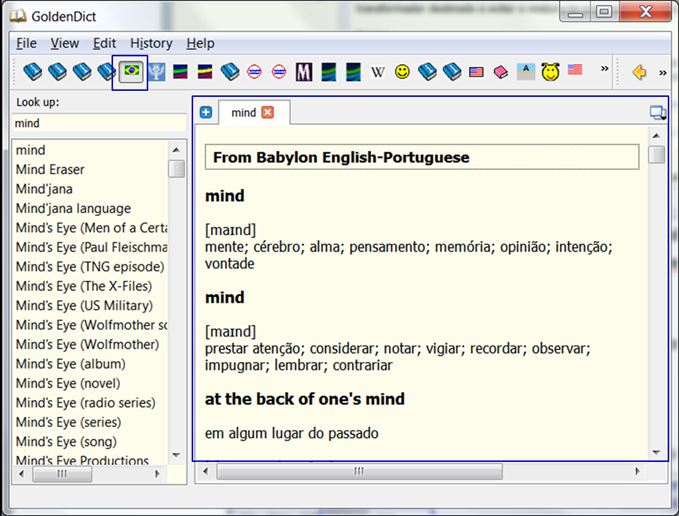Click US flag icon left of pink book
Viewport: 679px width, 516px height.
[x=476, y=72]
